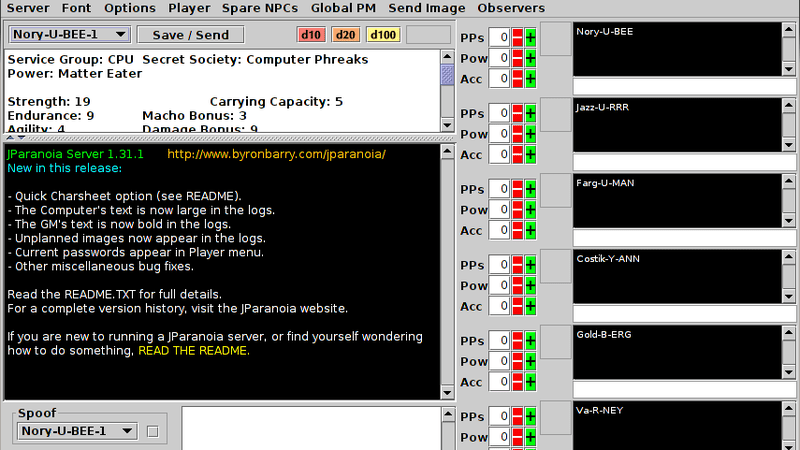Decrease Nory-U-BEE Acc with the red minus
The height and width of the screenshot is (450, 800).
pyautogui.click(x=517, y=79)
